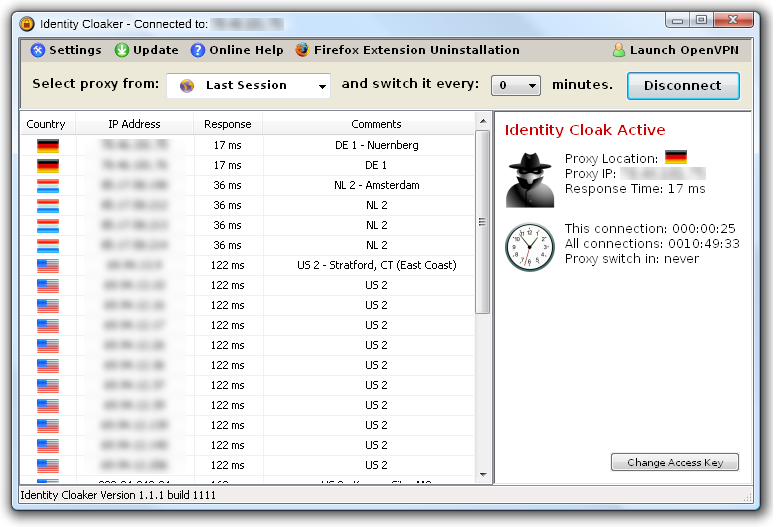Click the globe icon in proxy selector

pos(187,86)
